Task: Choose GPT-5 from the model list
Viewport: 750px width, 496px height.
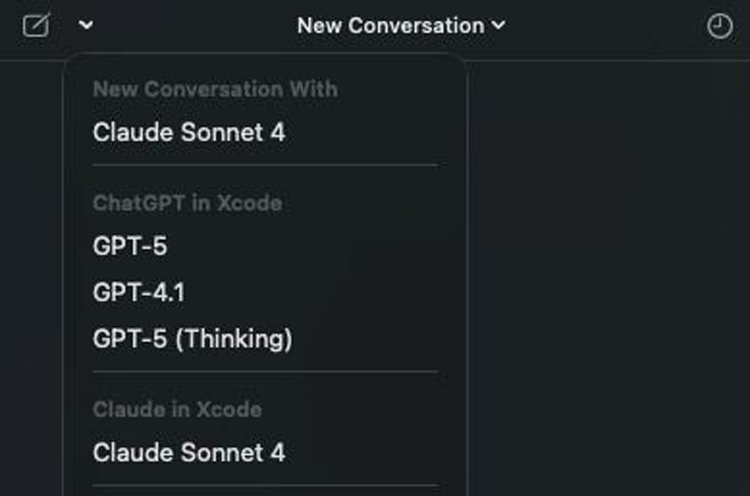Action: (x=130, y=246)
